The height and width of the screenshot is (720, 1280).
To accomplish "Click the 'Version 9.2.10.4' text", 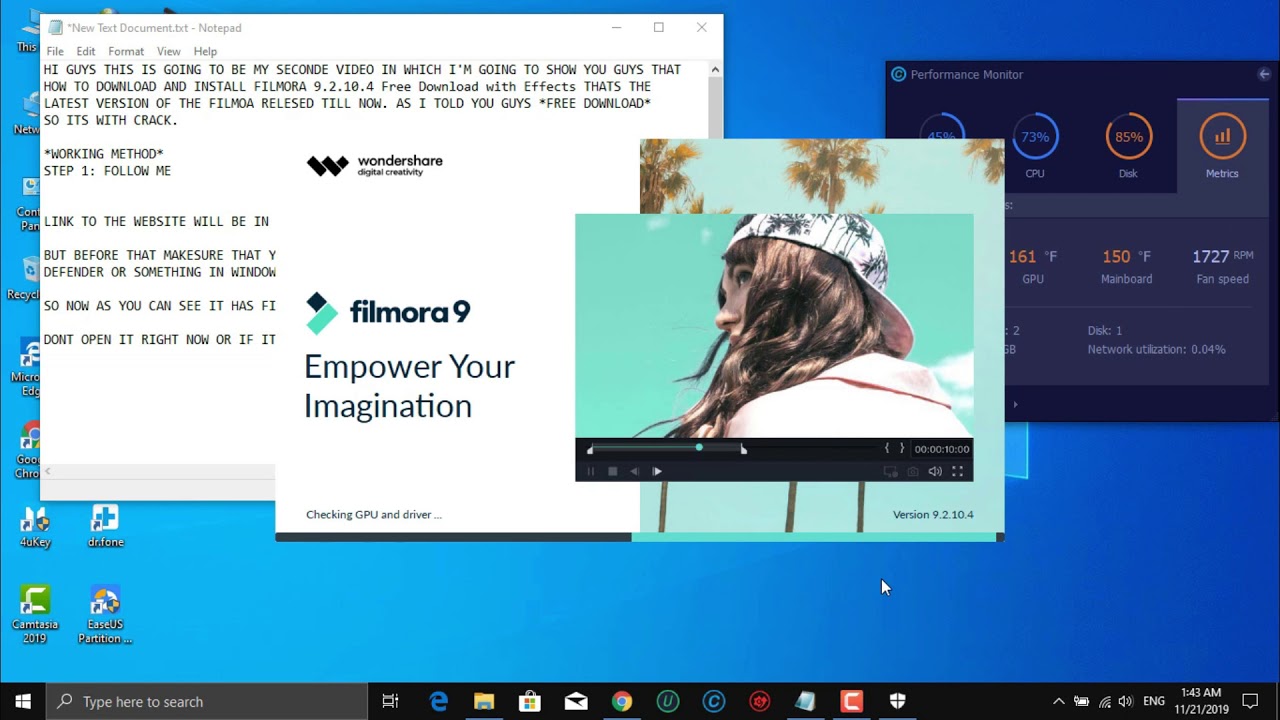I will [x=933, y=514].
